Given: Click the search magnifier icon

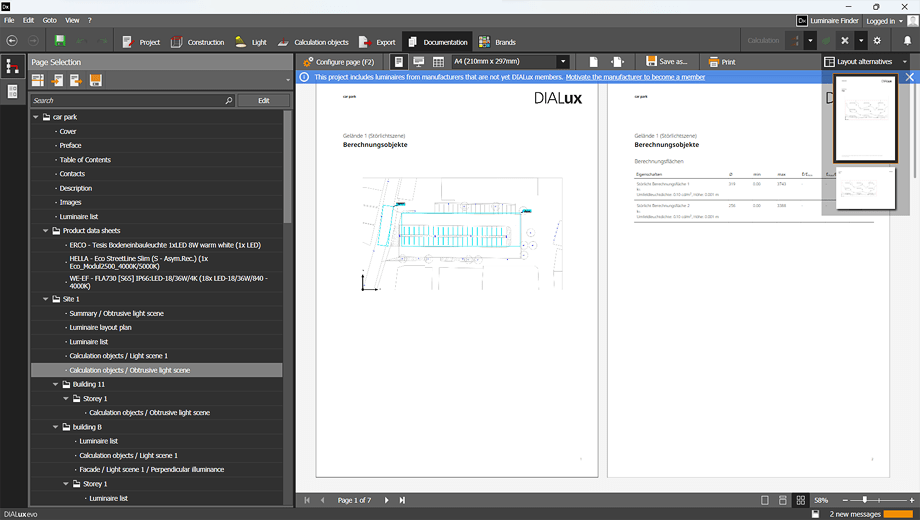Looking at the screenshot, I should (x=229, y=101).
